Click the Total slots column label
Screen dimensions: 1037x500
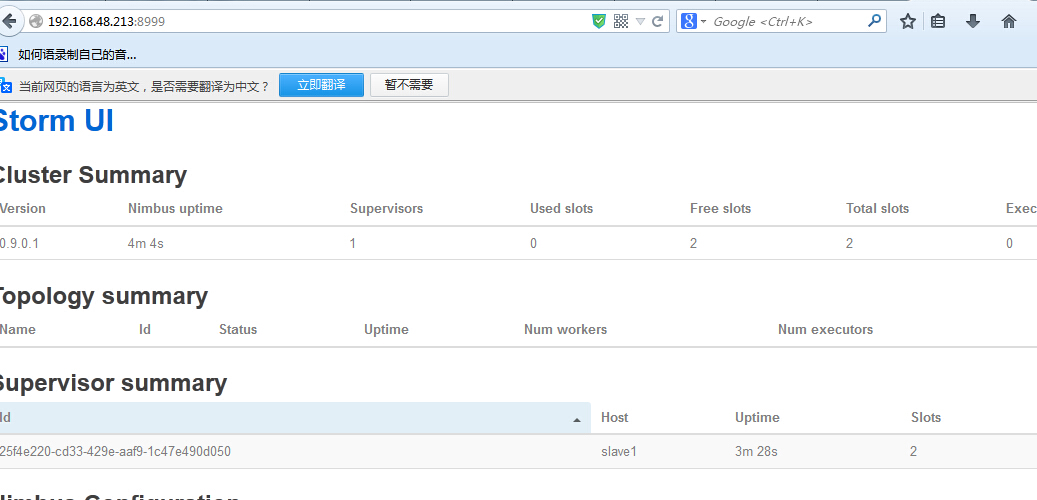click(x=878, y=208)
